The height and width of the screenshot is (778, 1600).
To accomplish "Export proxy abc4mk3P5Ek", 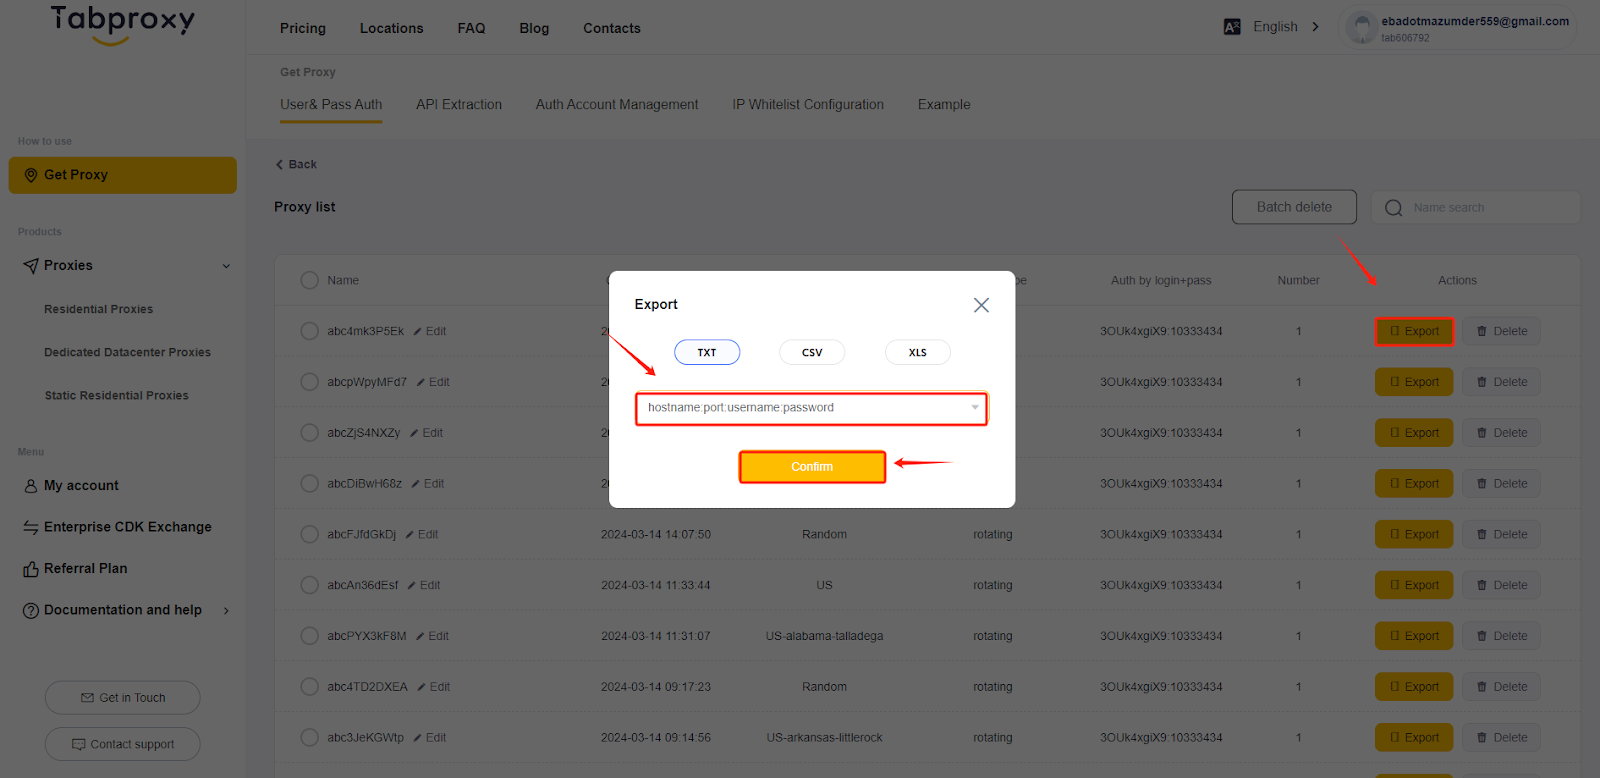I will (1414, 331).
